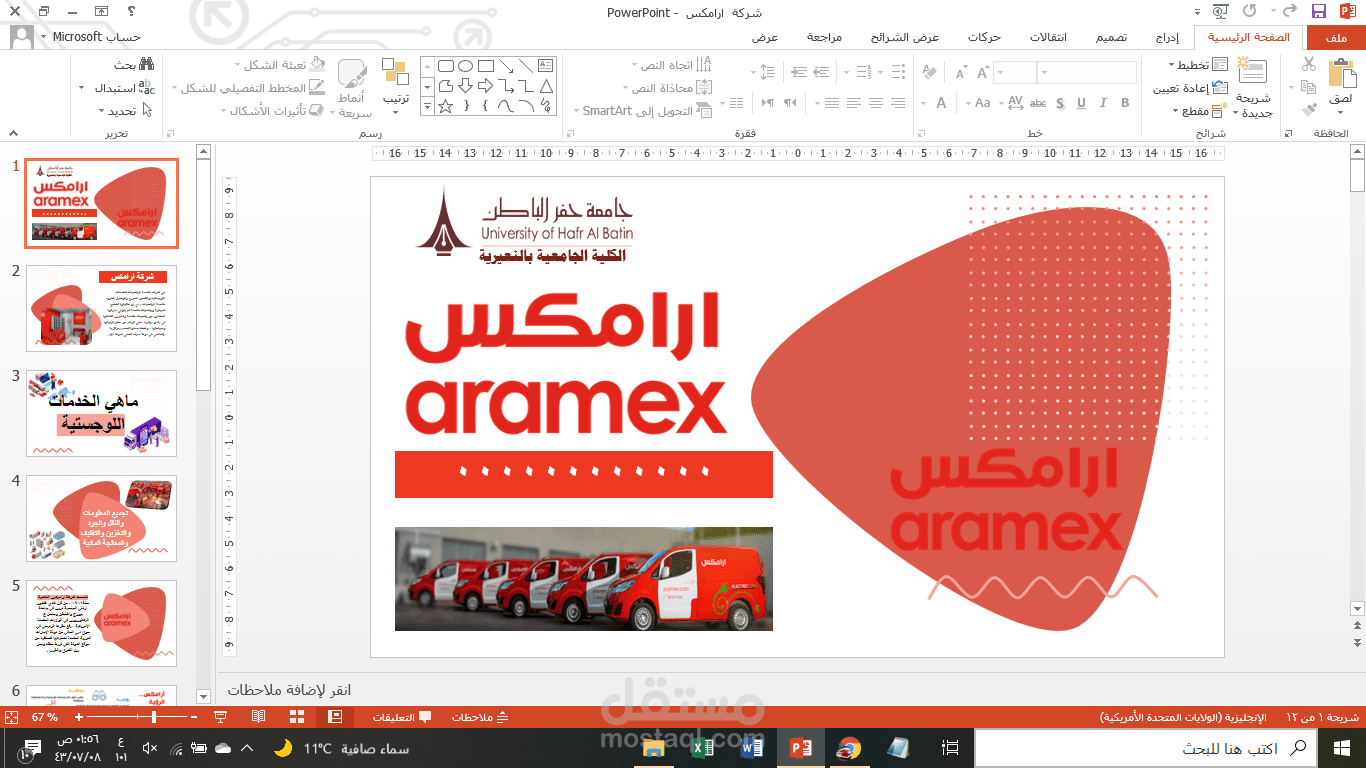Click Windows search box (اكتب هنا للبحث)

(x=1145, y=748)
